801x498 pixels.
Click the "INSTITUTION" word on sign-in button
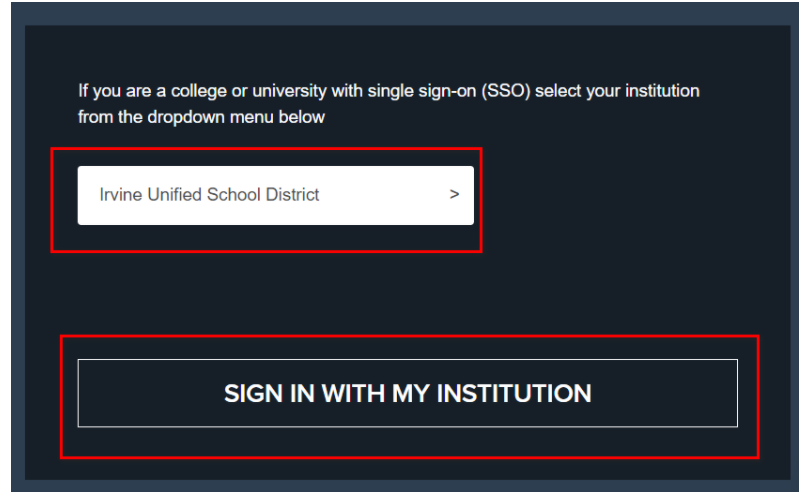coord(513,393)
